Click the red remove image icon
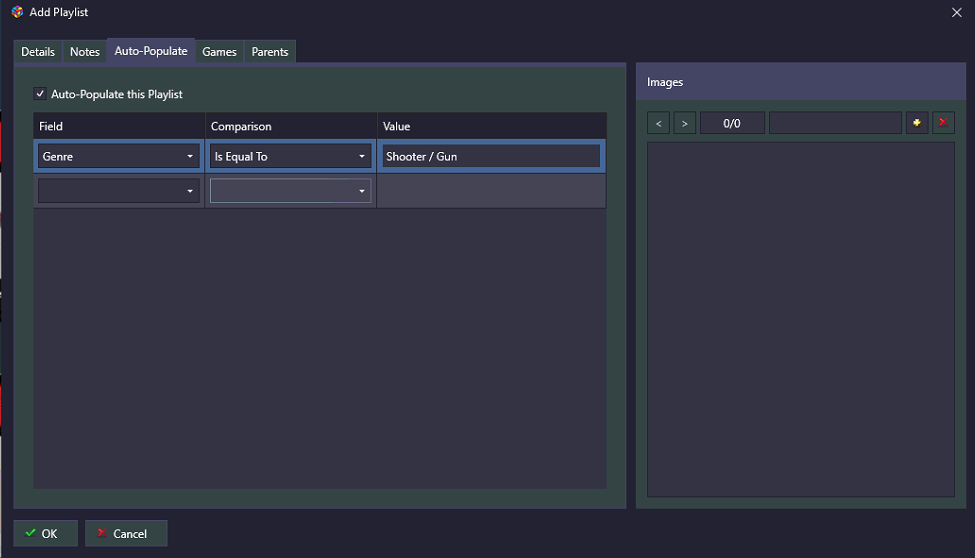The width and height of the screenshot is (975, 558). click(x=943, y=123)
